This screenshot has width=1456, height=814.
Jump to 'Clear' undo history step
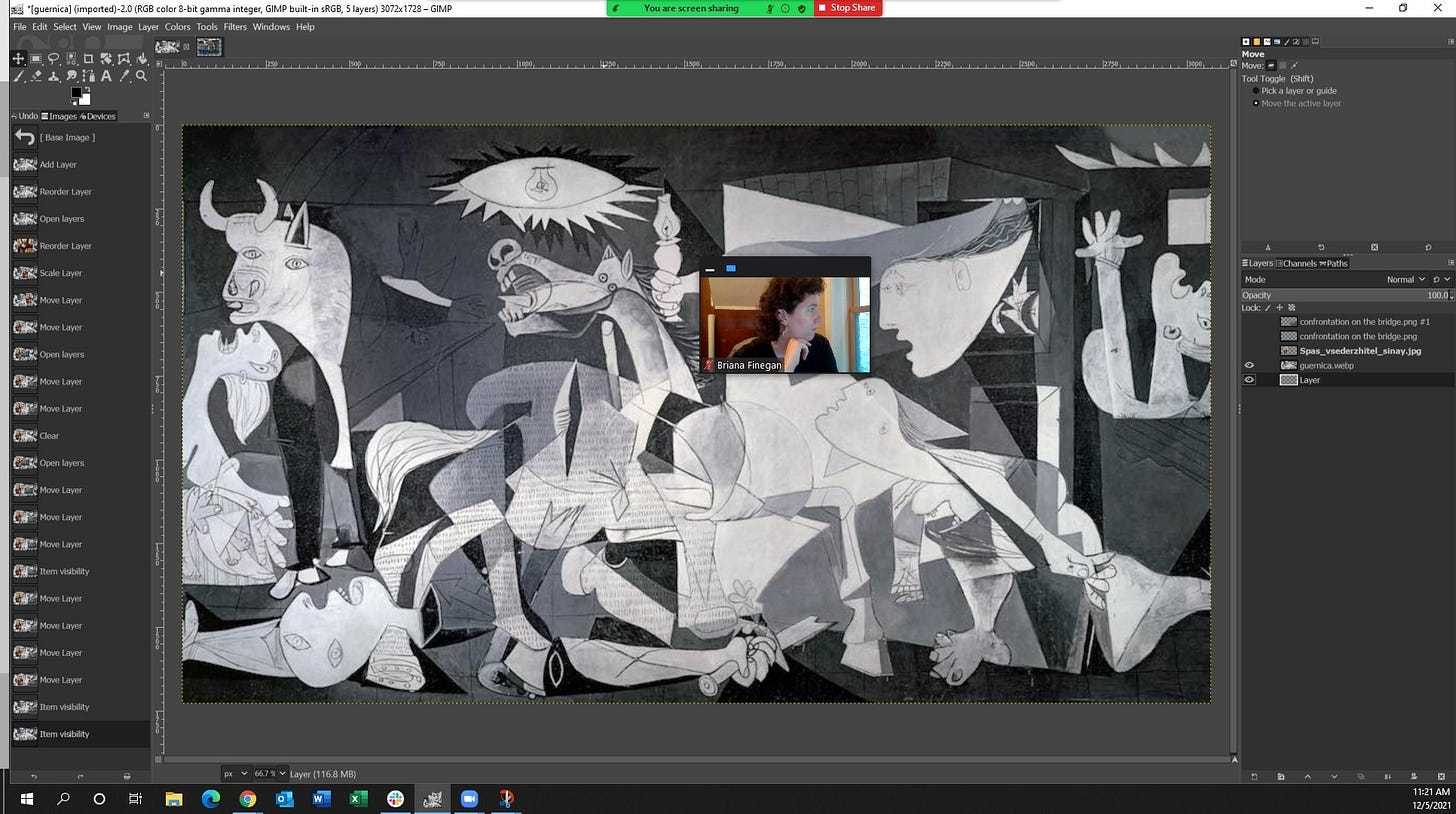pos(81,436)
